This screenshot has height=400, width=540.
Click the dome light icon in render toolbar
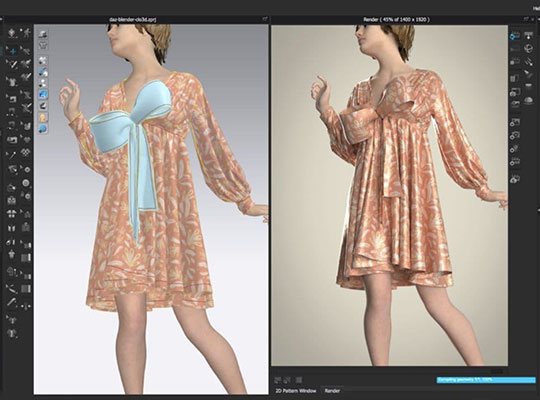(x=528, y=101)
